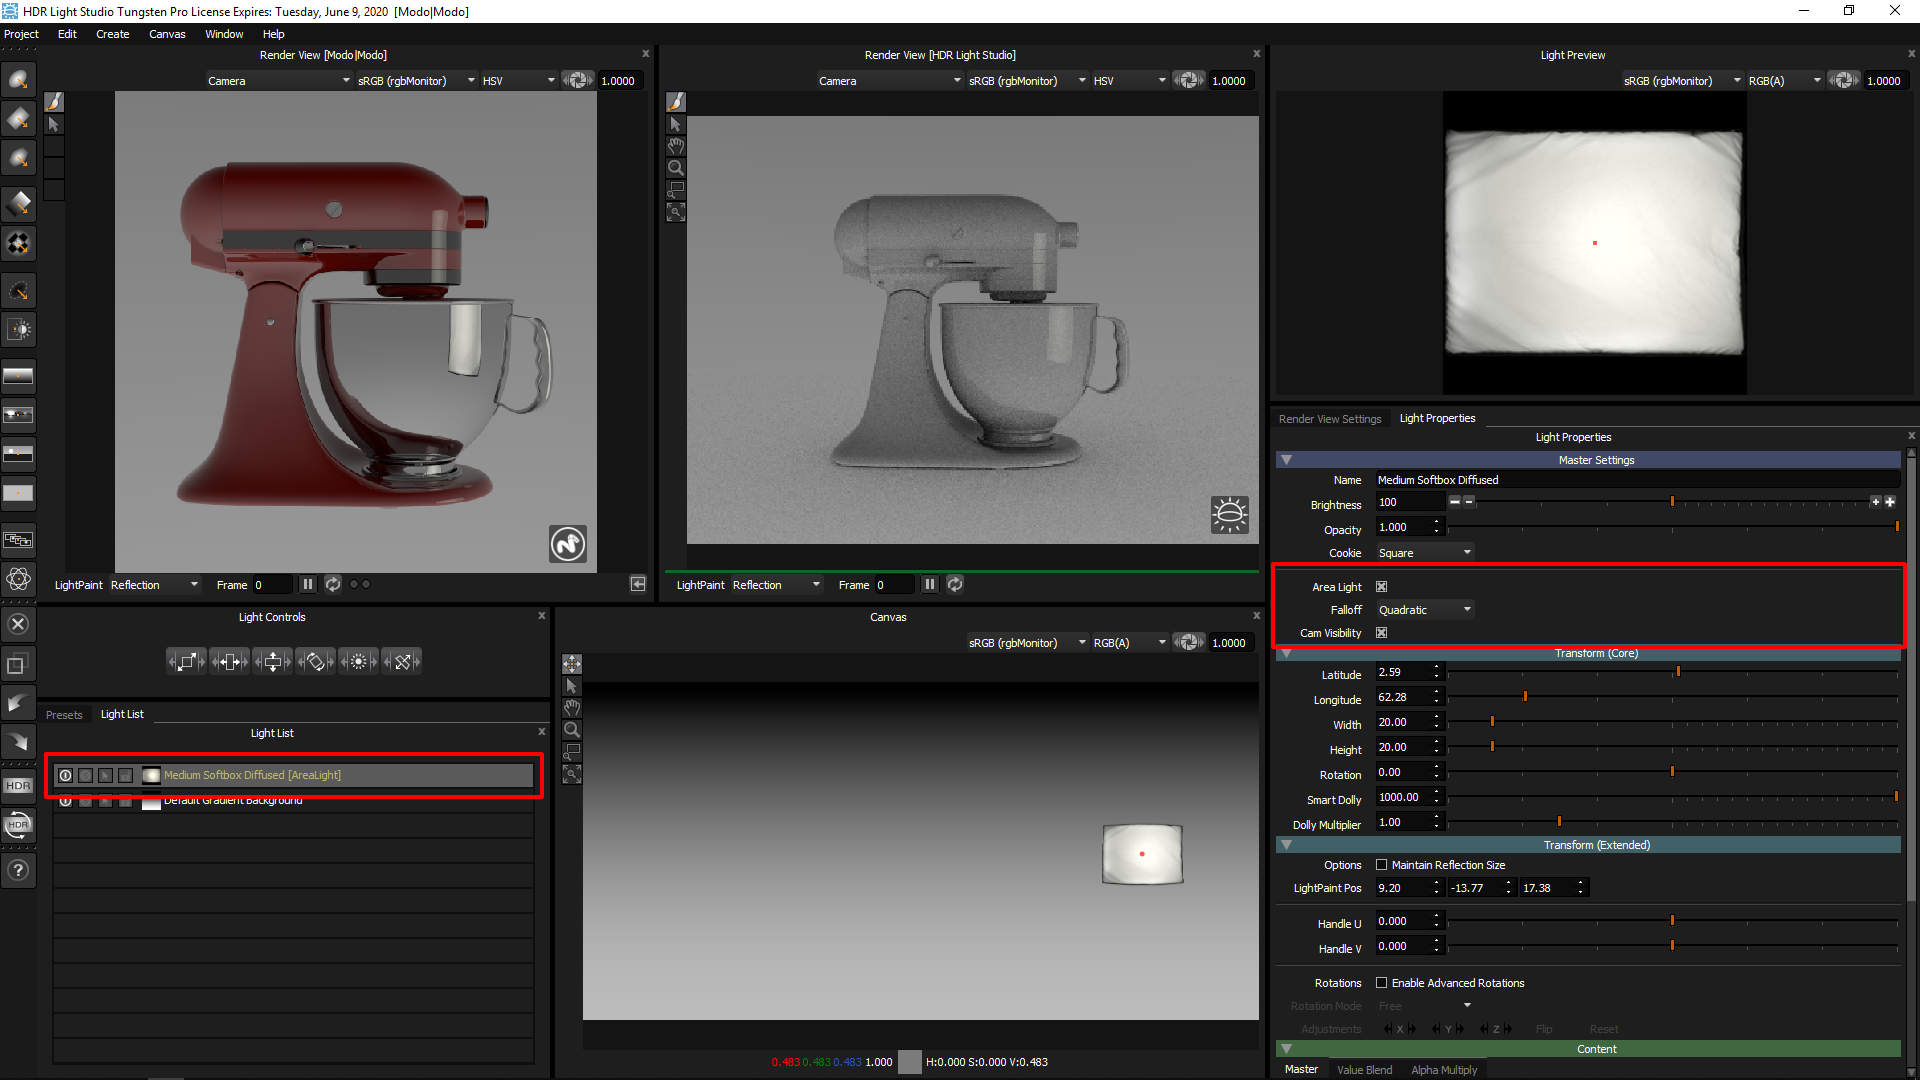1920x1080 pixels.
Task: Add a hexagonal light from toolbar
Action: click(18, 158)
